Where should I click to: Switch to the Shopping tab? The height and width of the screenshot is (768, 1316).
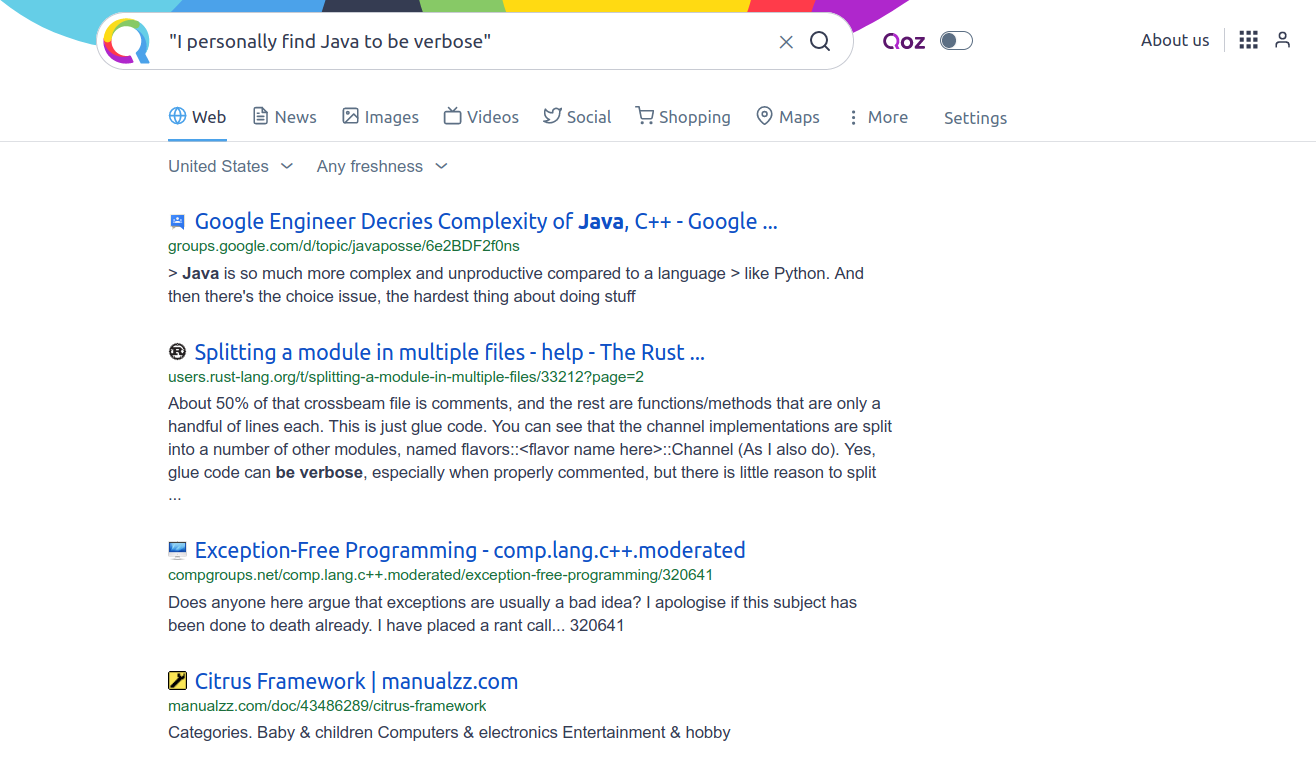click(683, 117)
